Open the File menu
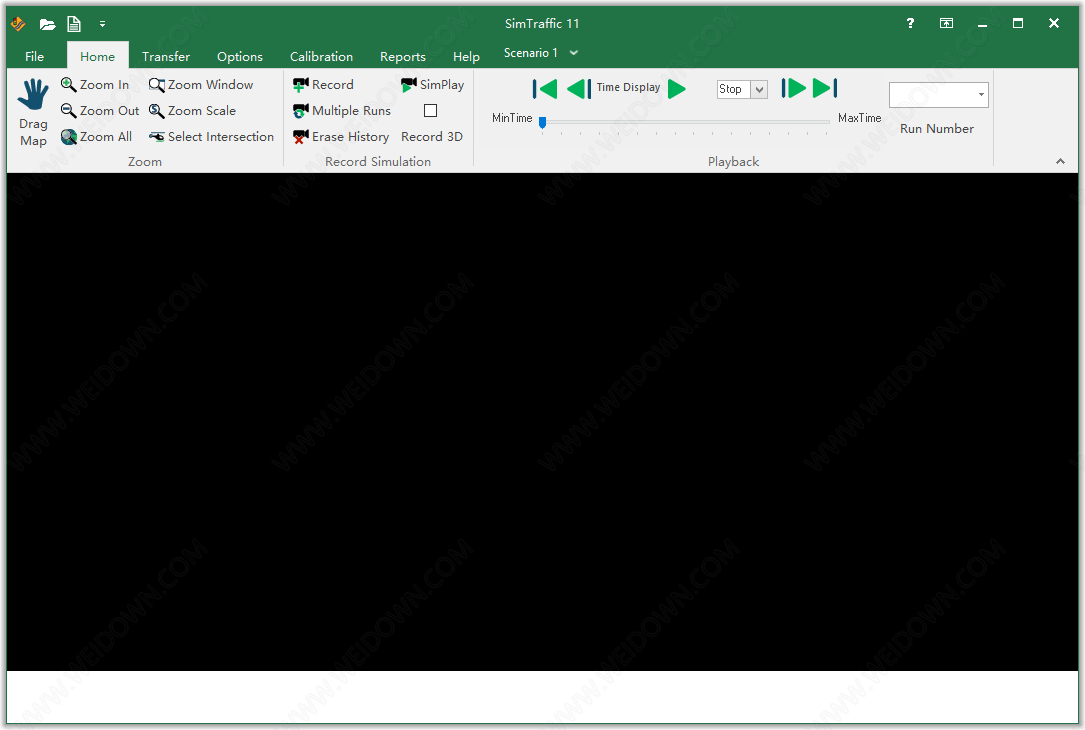The image size is (1085, 730). (35, 57)
